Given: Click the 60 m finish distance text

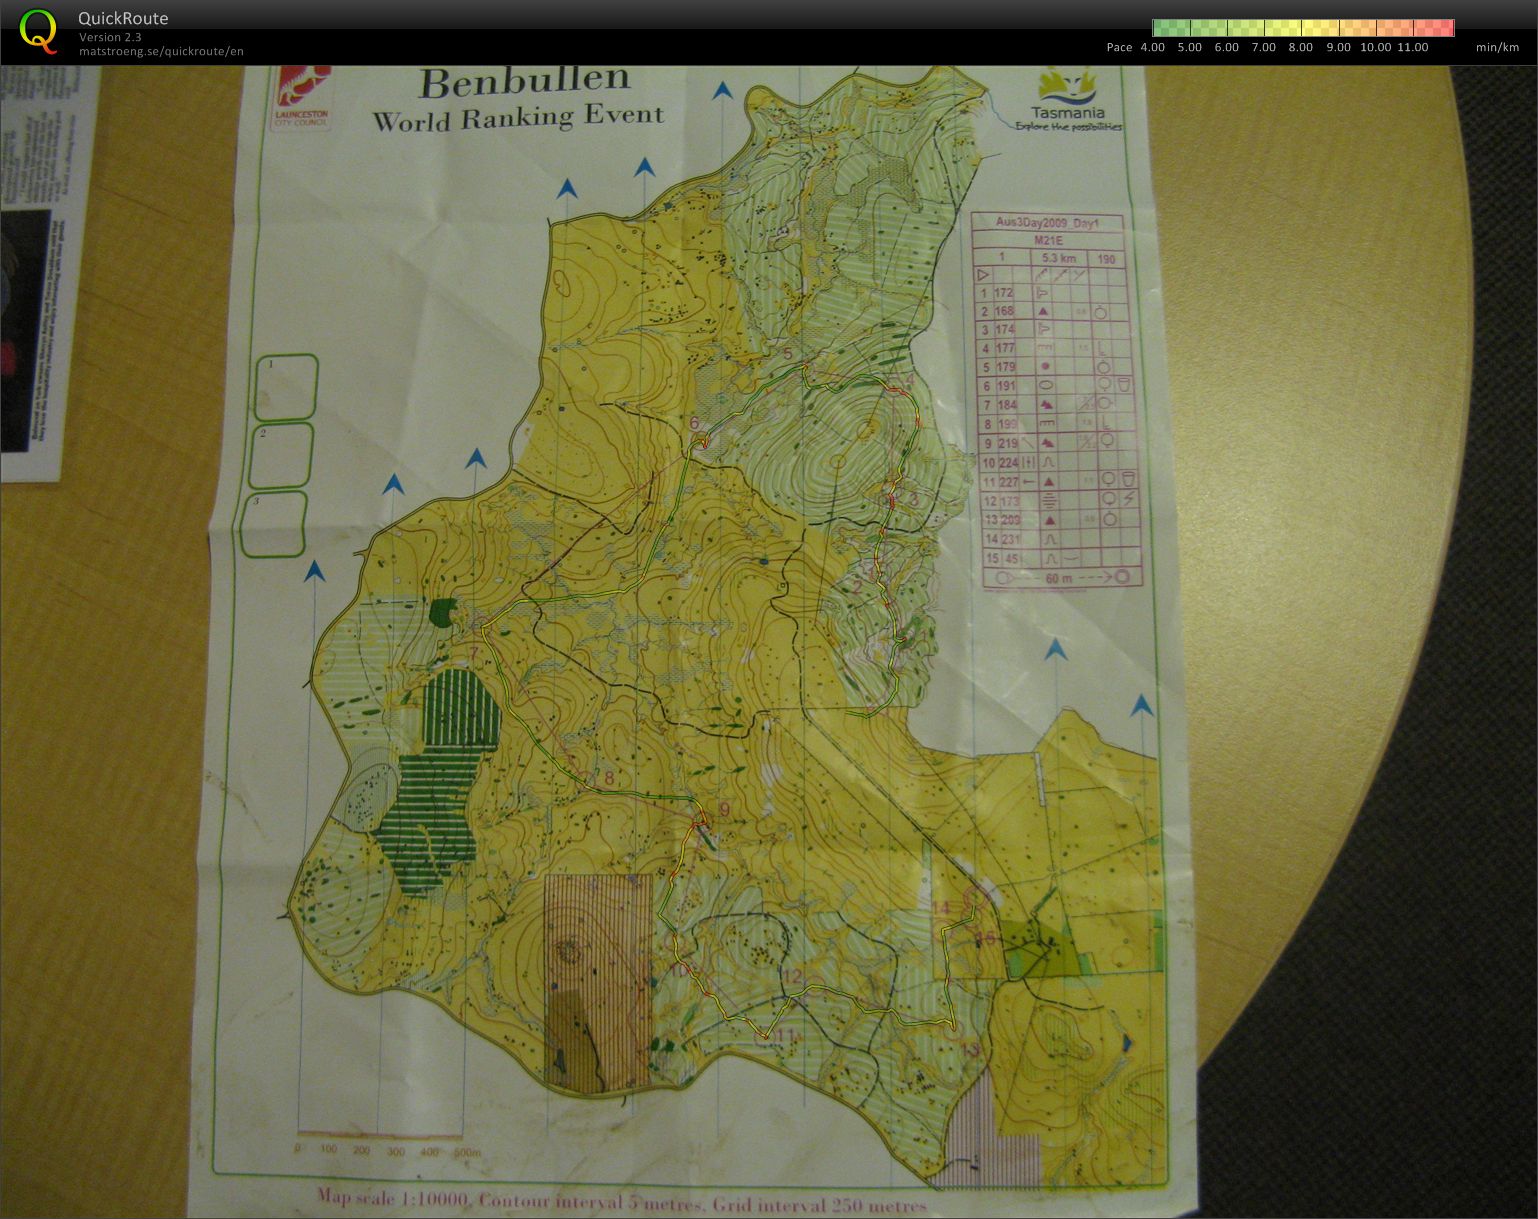Looking at the screenshot, I should pyautogui.click(x=1059, y=578).
